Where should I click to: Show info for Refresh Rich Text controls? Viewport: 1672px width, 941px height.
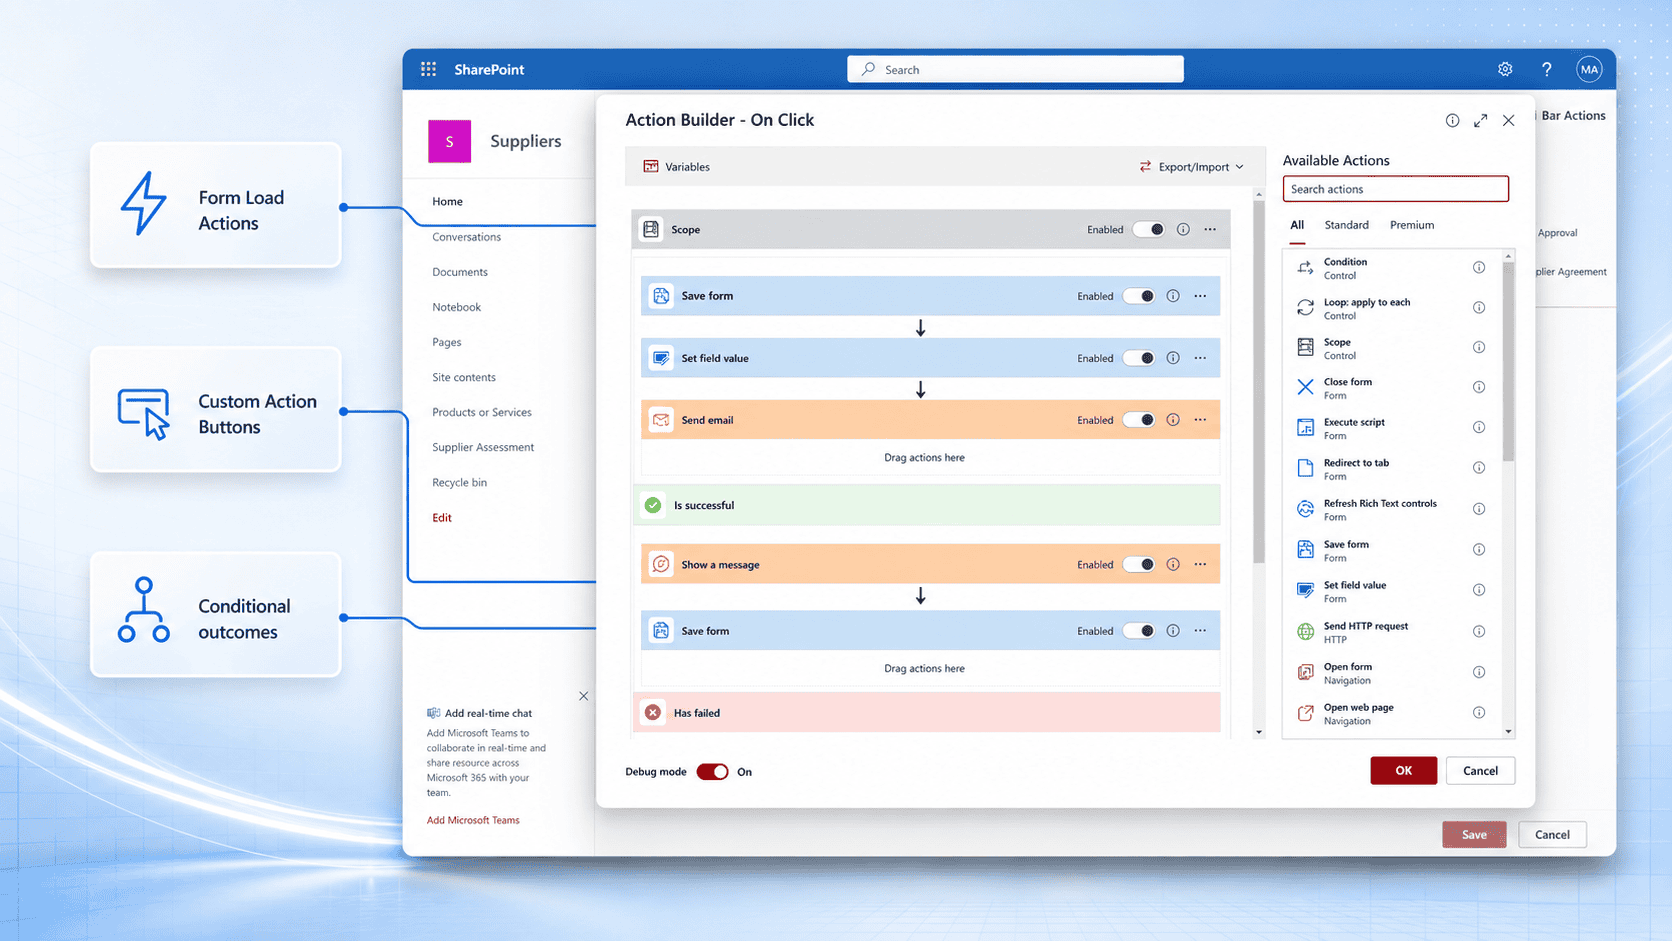pos(1479,509)
